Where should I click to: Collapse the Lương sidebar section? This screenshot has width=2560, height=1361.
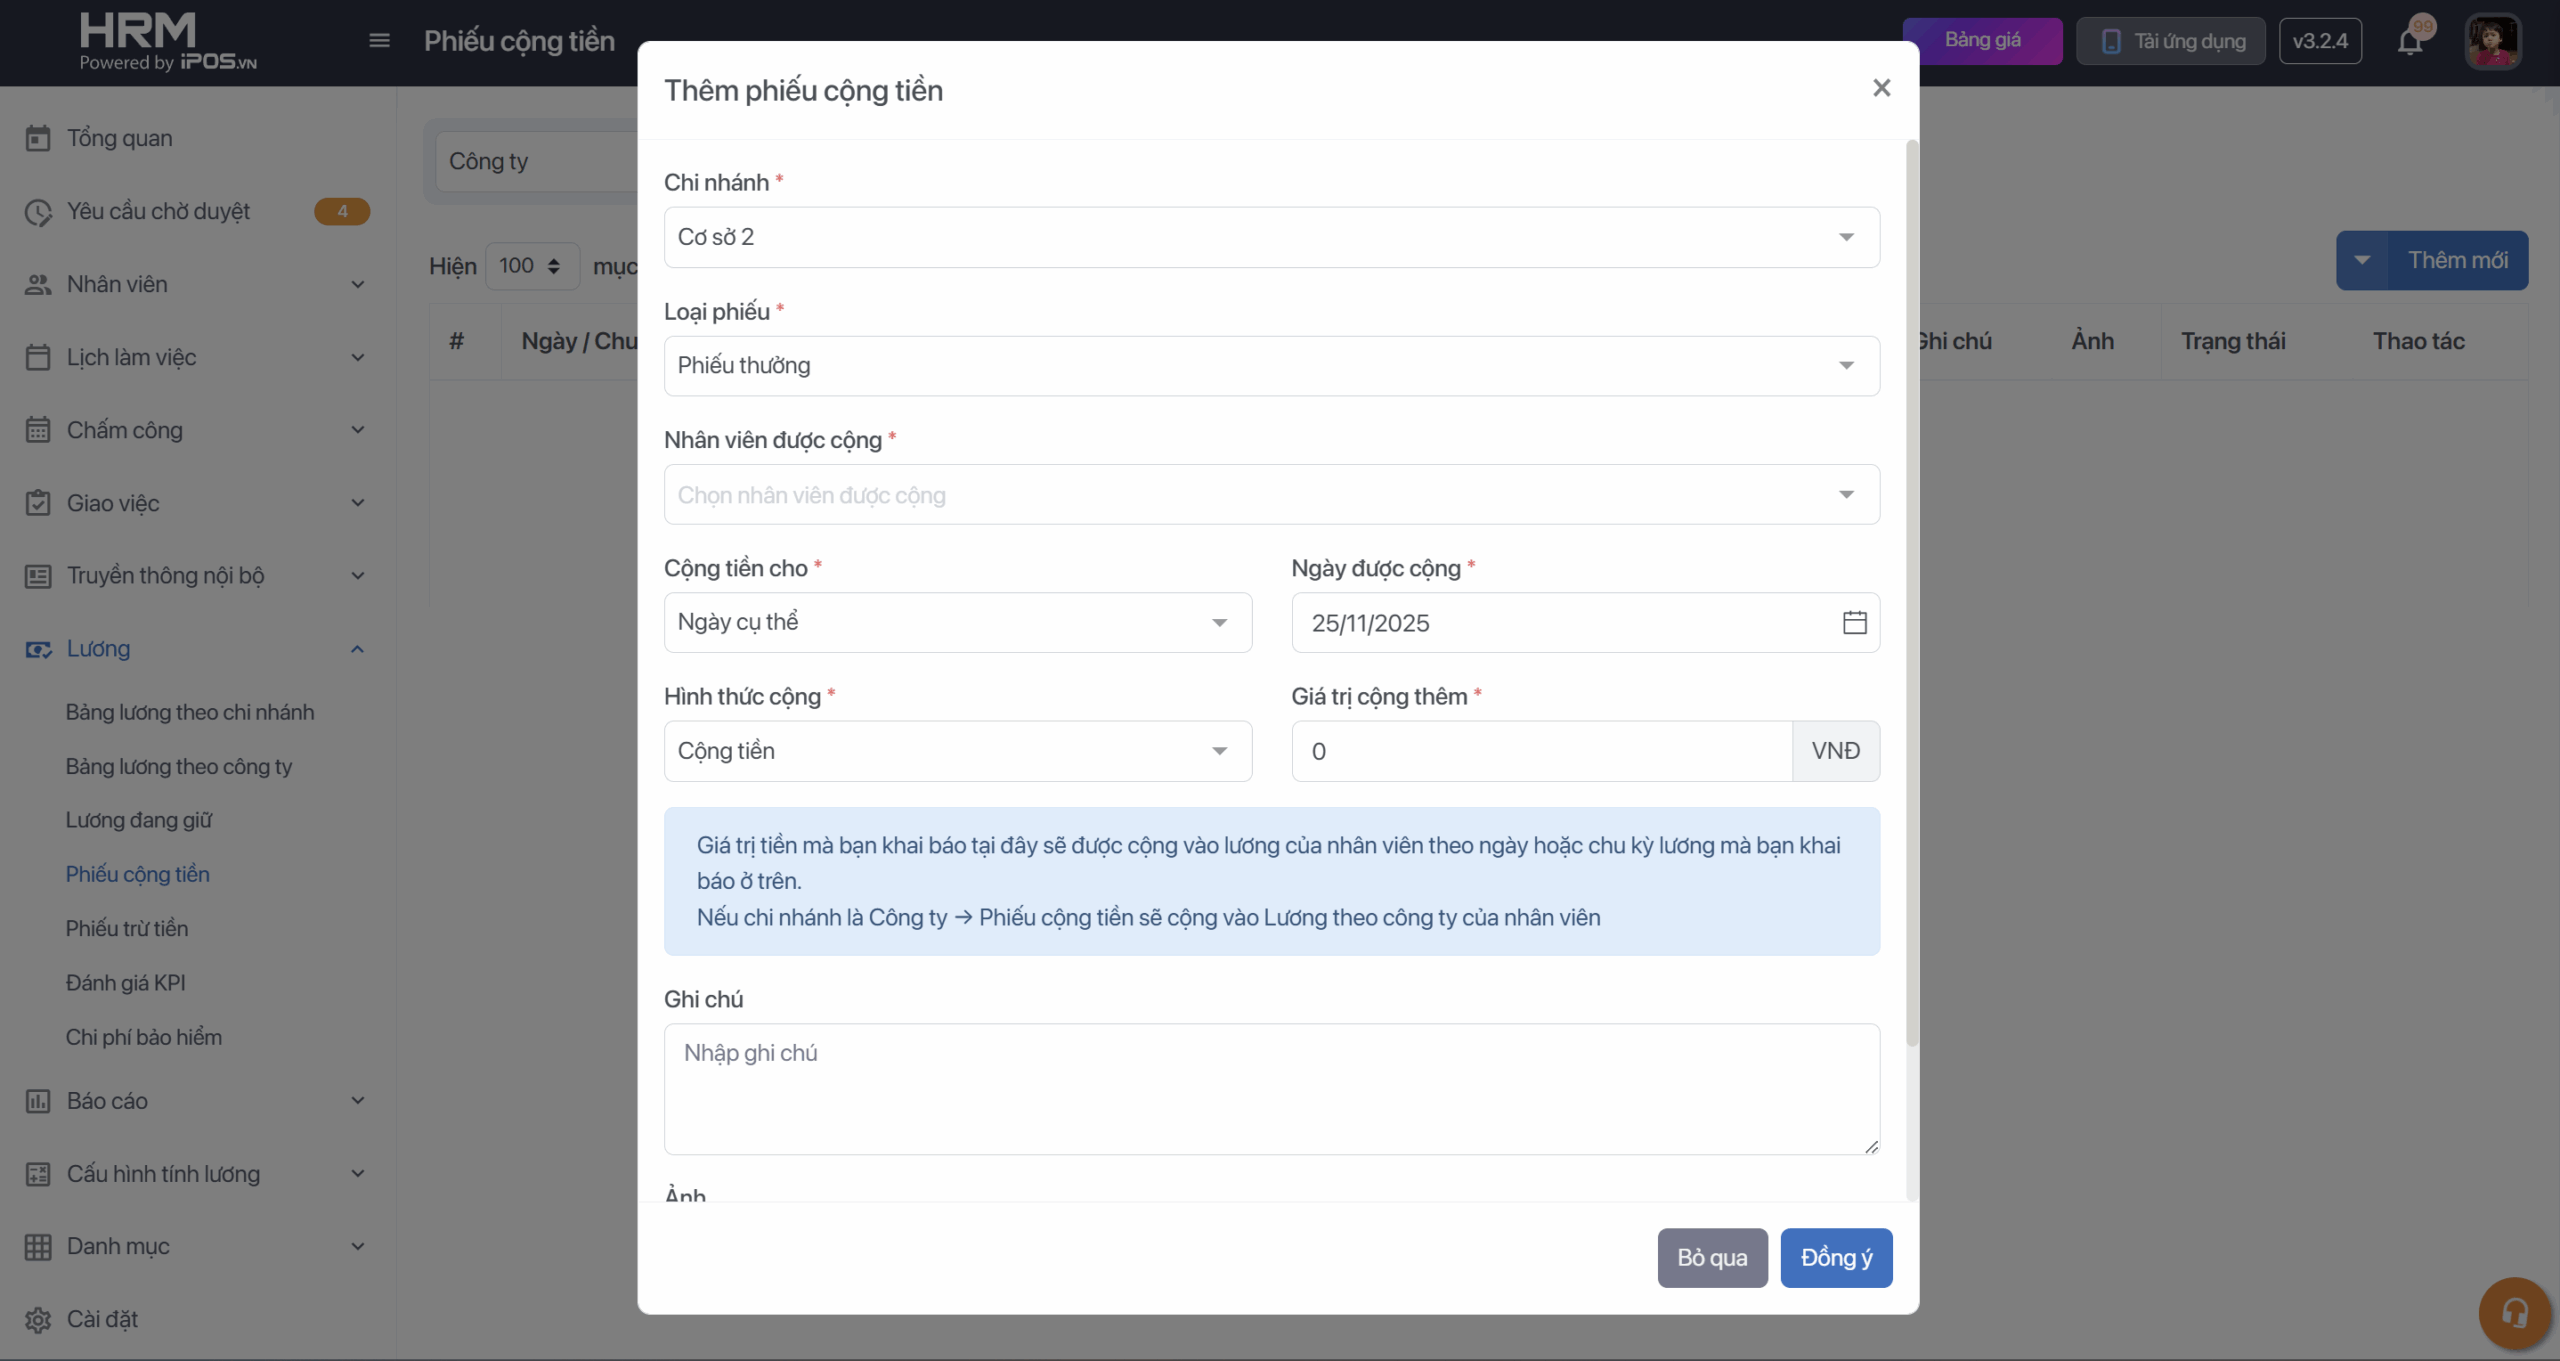[x=357, y=649]
